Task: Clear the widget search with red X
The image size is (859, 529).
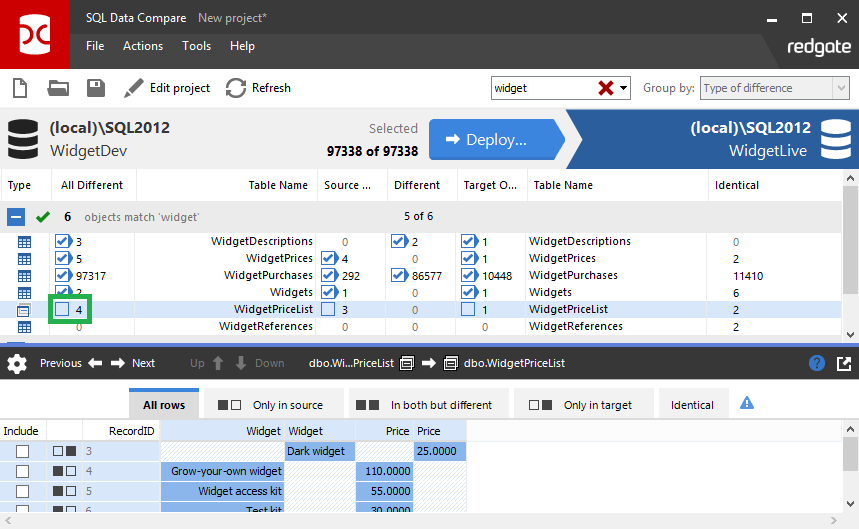Action: (606, 88)
